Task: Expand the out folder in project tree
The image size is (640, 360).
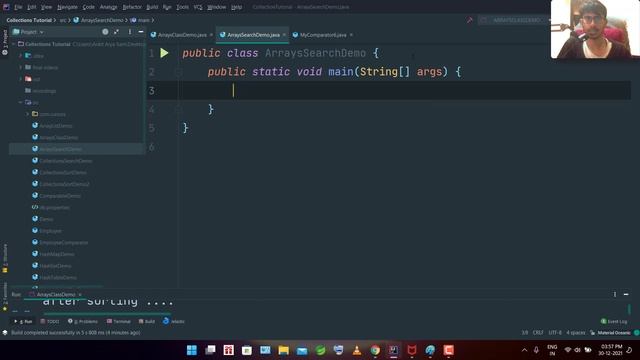Action: [x=20, y=79]
